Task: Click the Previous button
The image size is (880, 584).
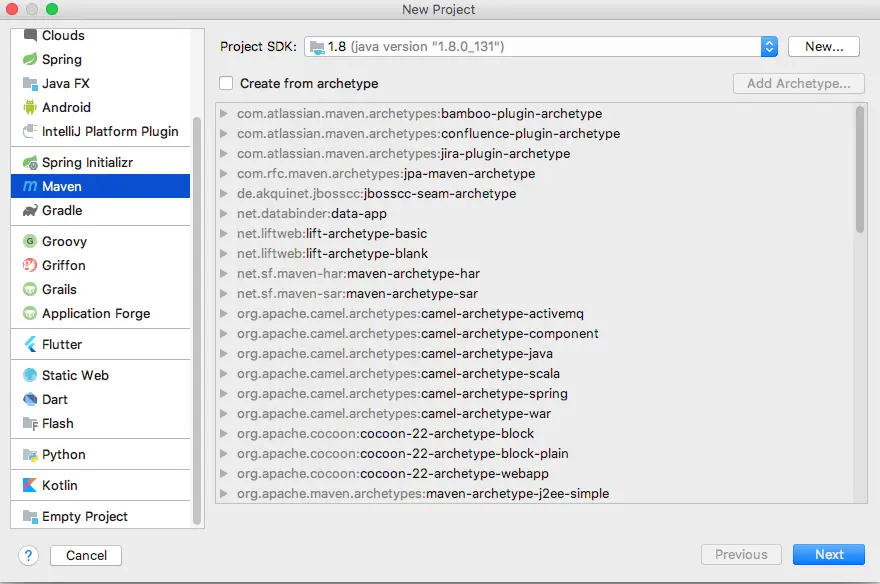Action: click(x=741, y=554)
